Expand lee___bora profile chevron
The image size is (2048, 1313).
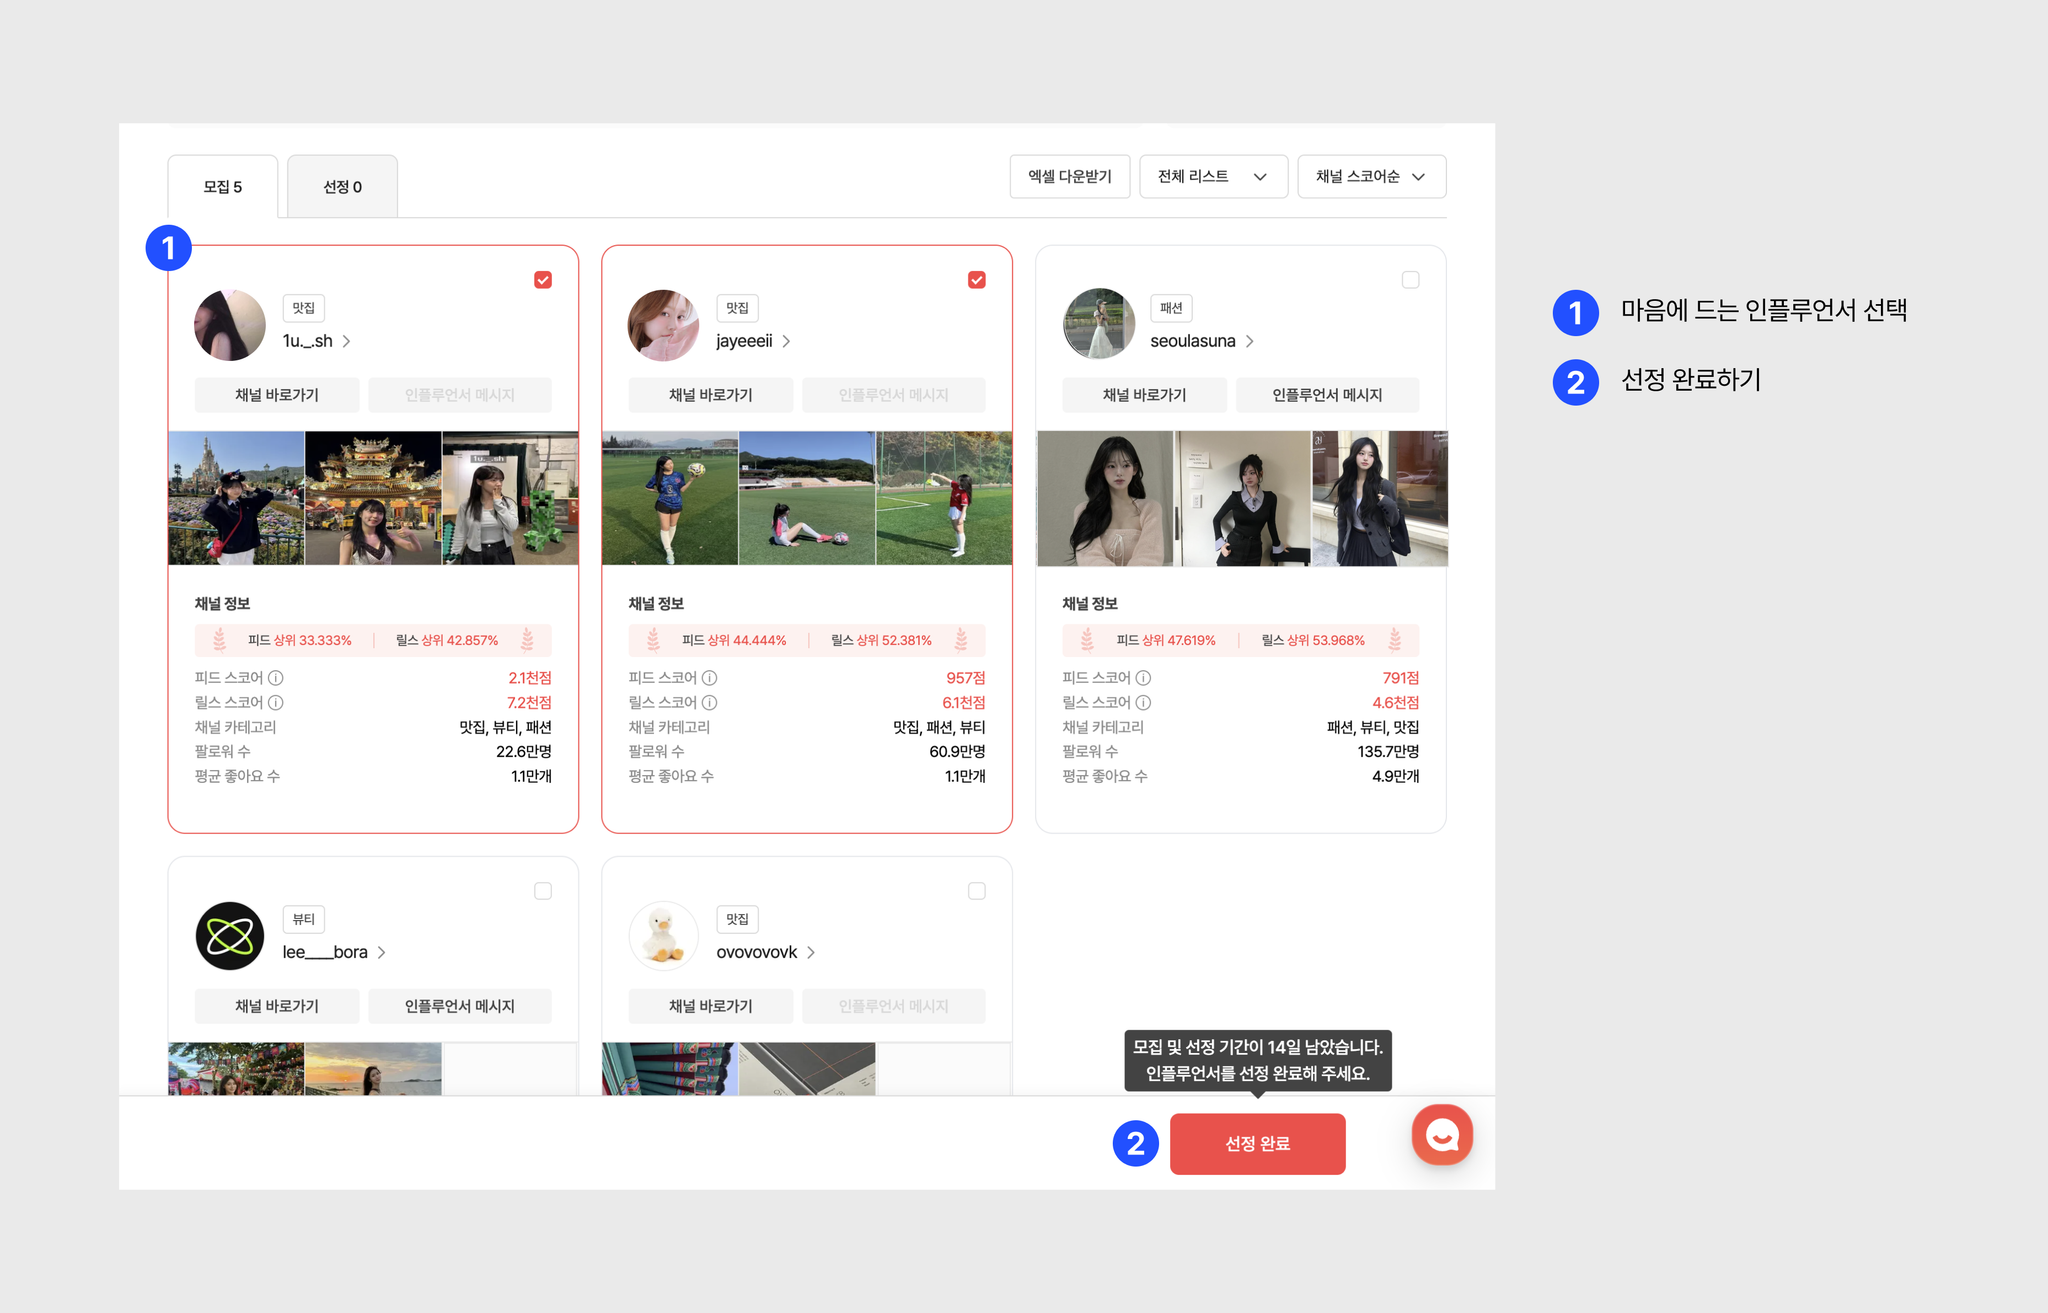tap(381, 952)
